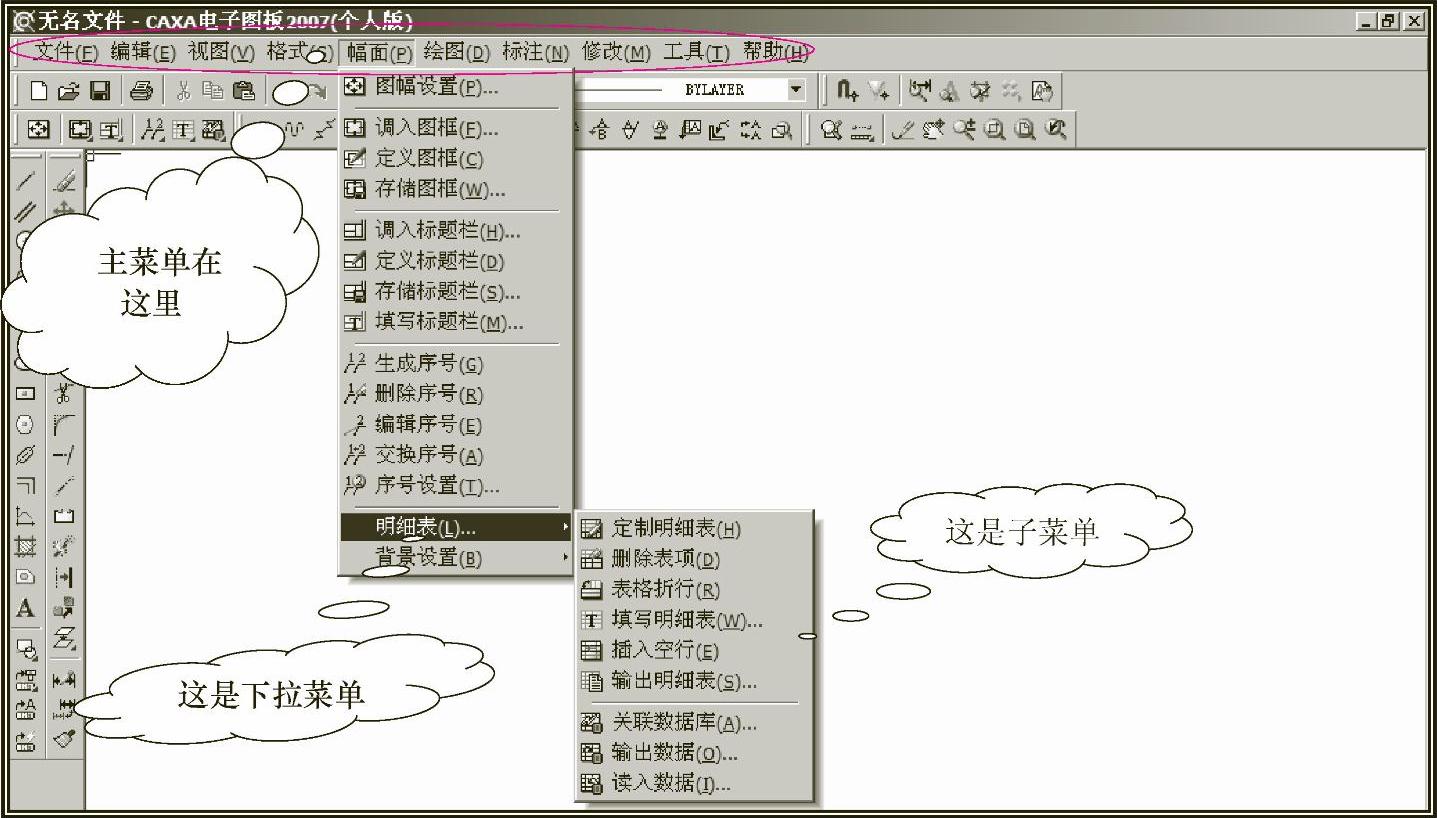Viewport: 1437px width, 818px height.
Task: Click the Paste clipboard icon
Action: [243, 91]
